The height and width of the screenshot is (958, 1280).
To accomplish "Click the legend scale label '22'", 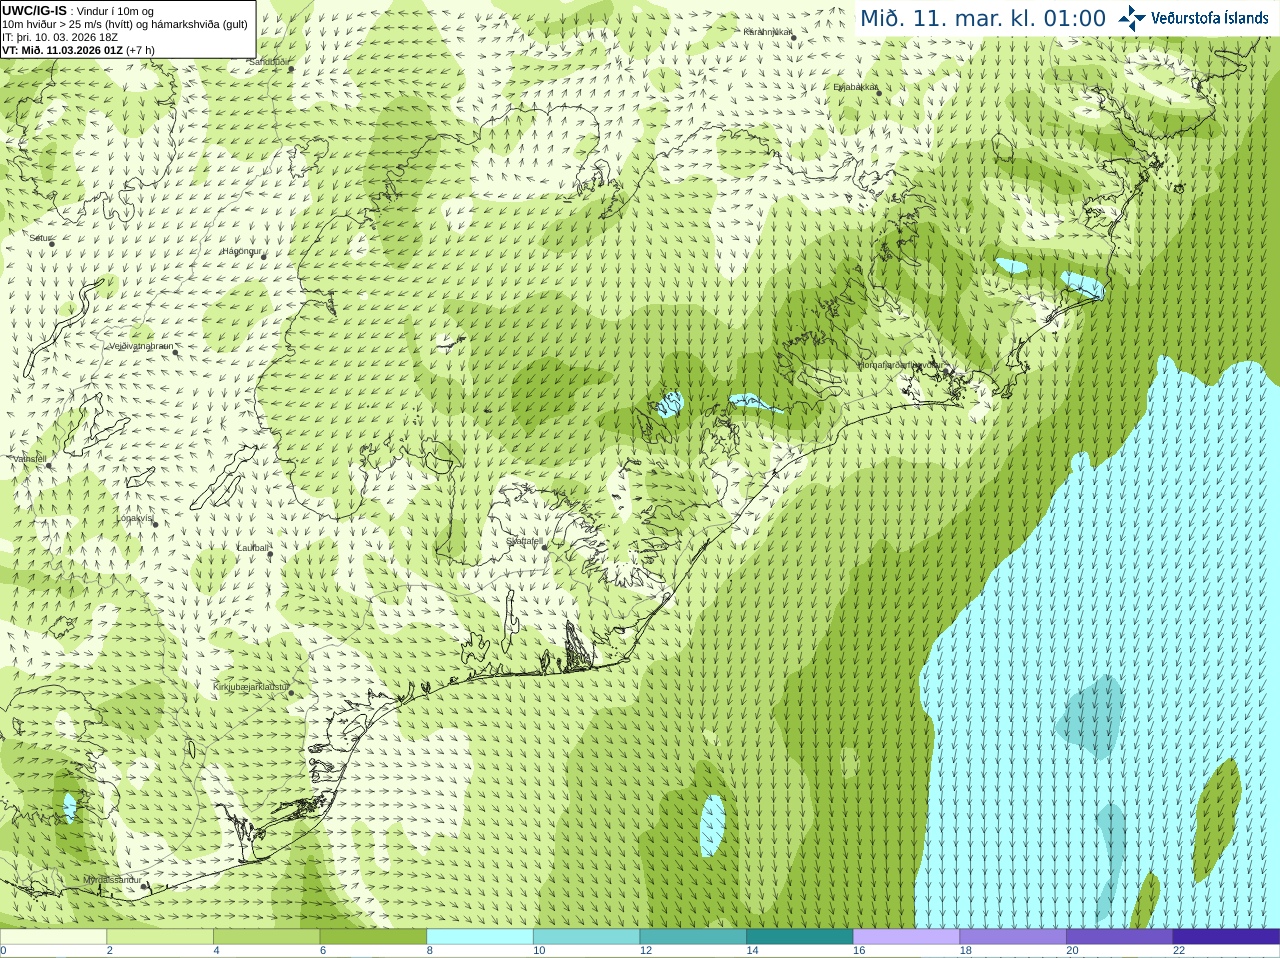I will click(x=1179, y=951).
